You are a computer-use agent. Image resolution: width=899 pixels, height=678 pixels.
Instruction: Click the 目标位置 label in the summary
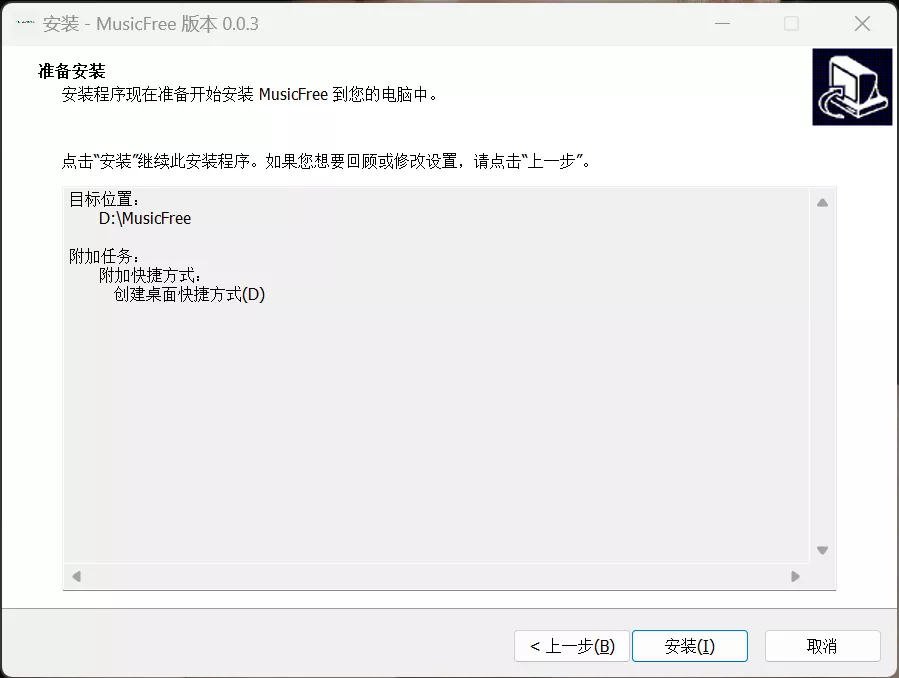click(x=104, y=199)
